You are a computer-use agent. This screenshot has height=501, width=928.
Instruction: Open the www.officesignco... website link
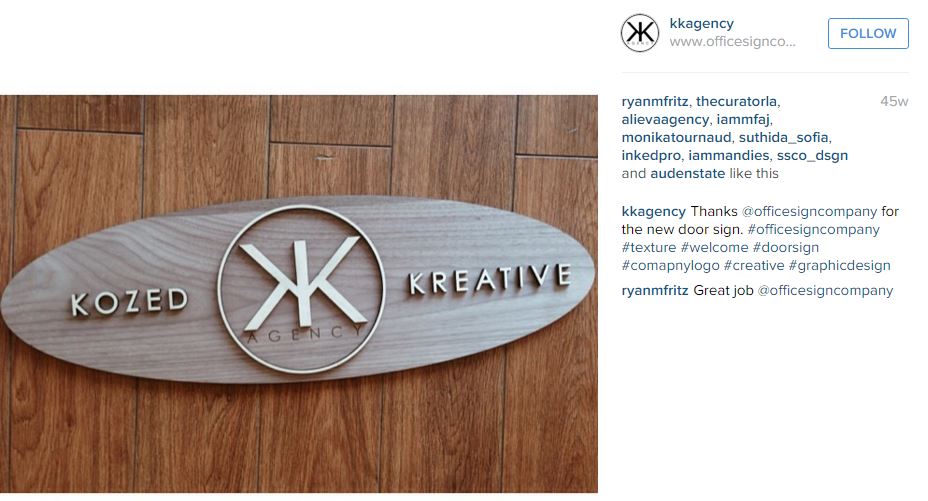pyautogui.click(x=732, y=41)
